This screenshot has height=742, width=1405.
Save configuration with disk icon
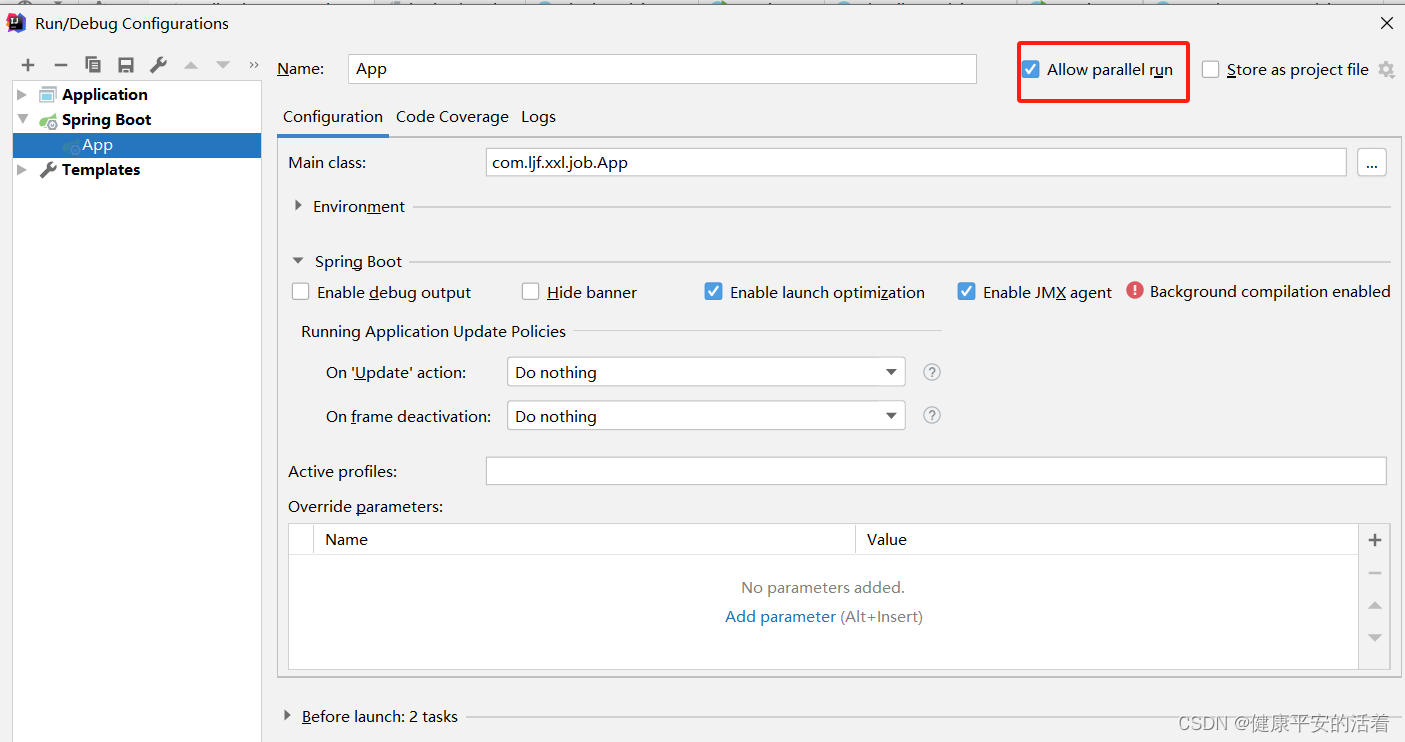125,65
